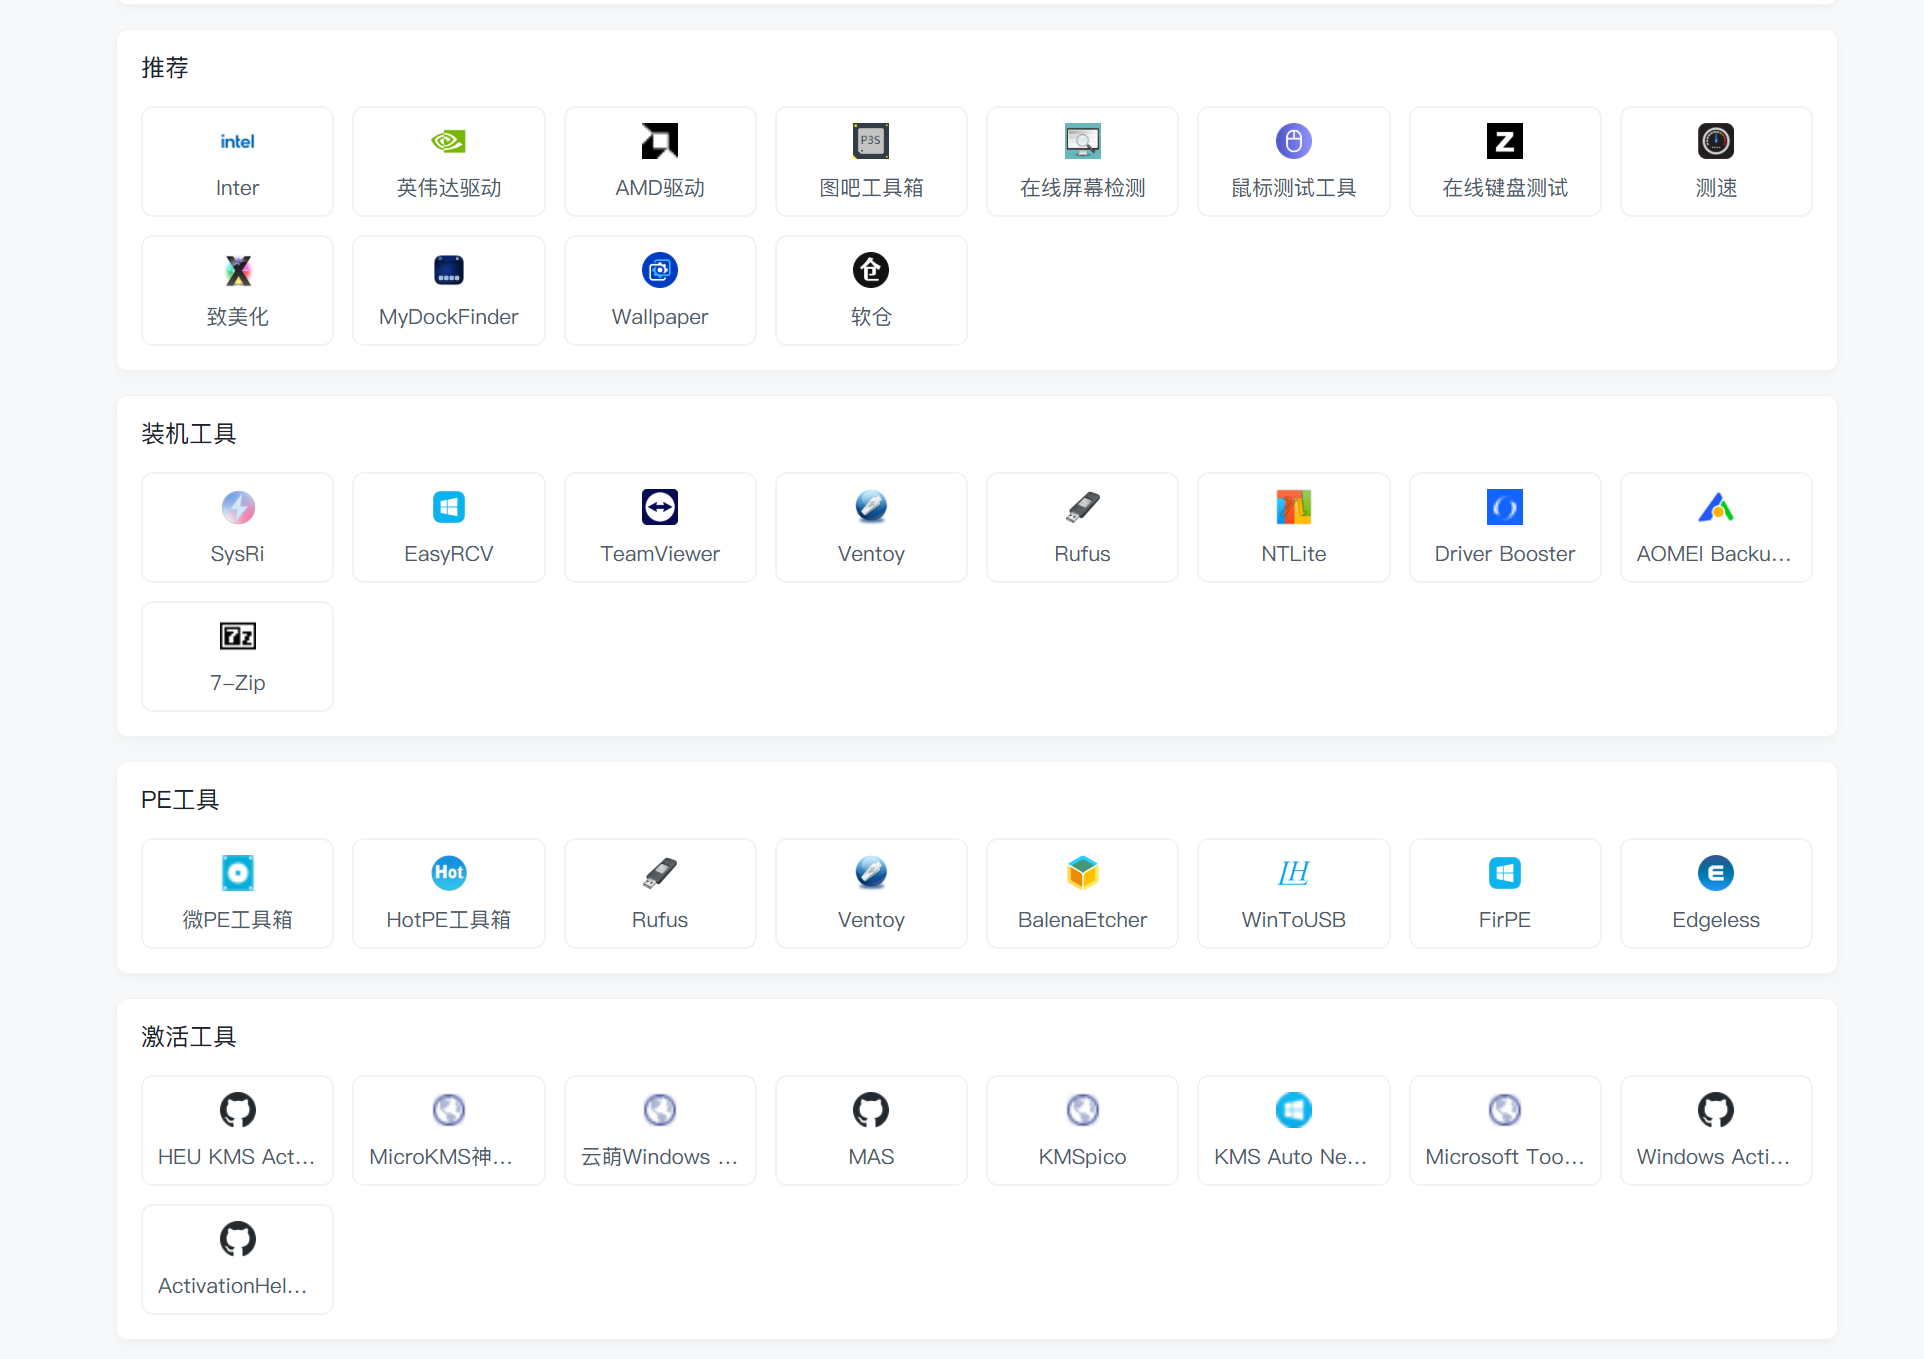The image size is (1924, 1359).
Task: Click the 激活工具 section heading
Action: 189,1036
